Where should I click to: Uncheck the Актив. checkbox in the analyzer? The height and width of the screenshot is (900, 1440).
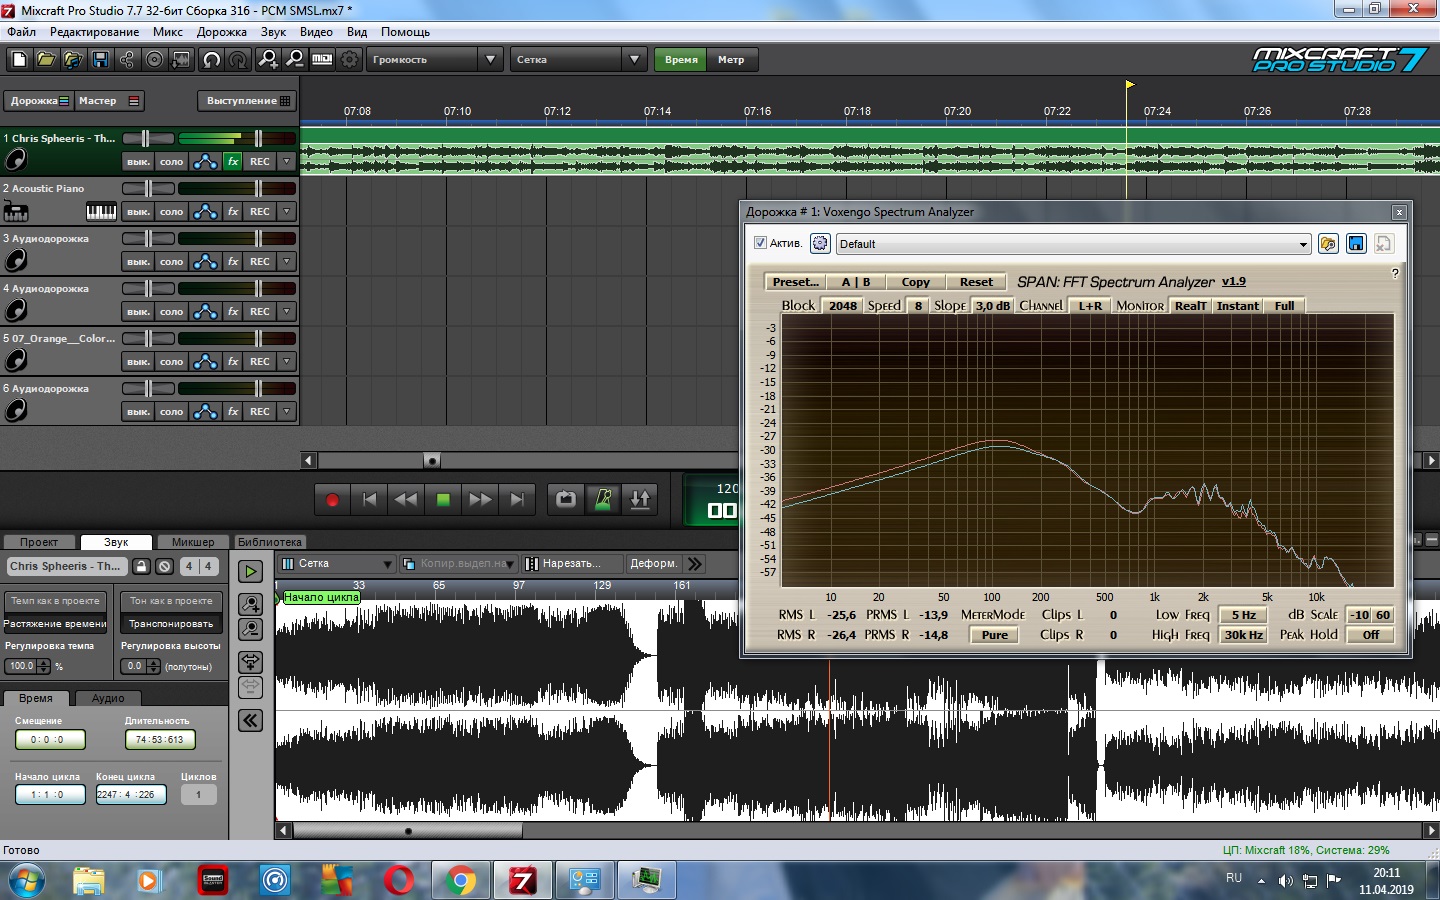coord(760,243)
